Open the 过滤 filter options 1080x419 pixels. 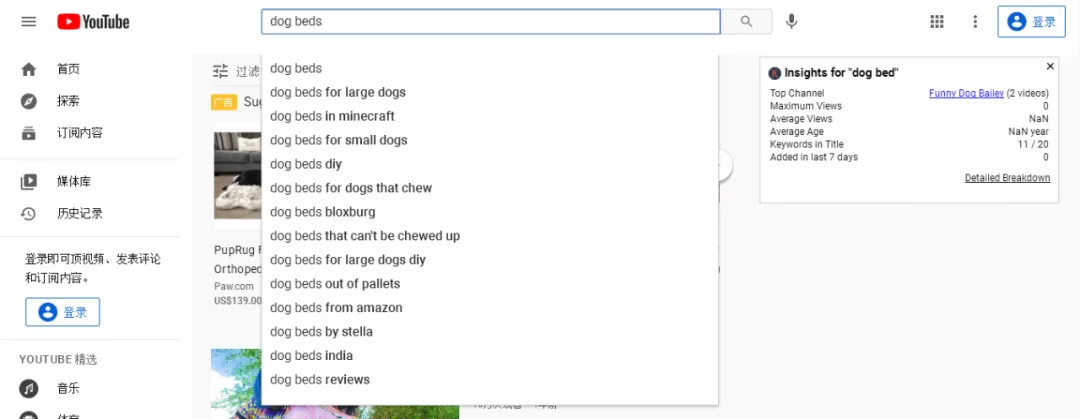click(236, 71)
